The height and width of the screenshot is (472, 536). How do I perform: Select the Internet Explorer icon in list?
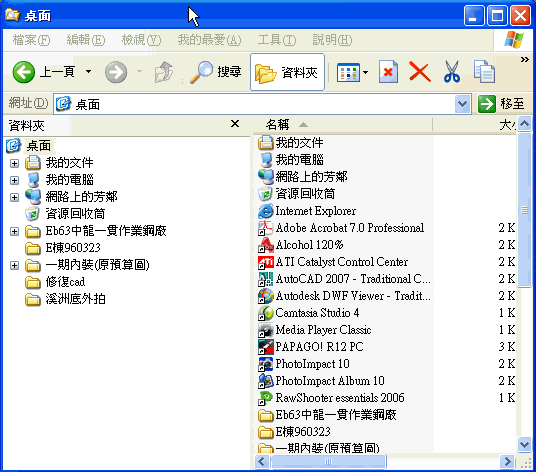click(266, 211)
